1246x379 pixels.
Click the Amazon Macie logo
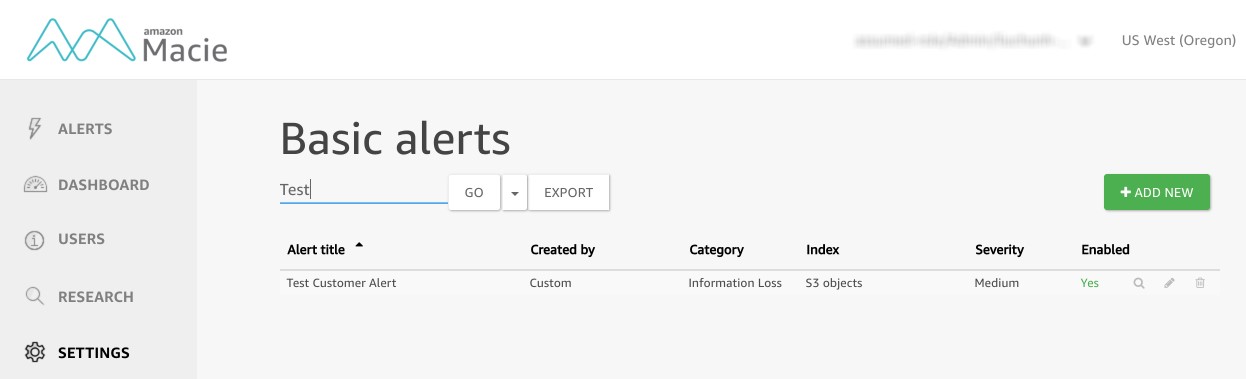coord(127,40)
